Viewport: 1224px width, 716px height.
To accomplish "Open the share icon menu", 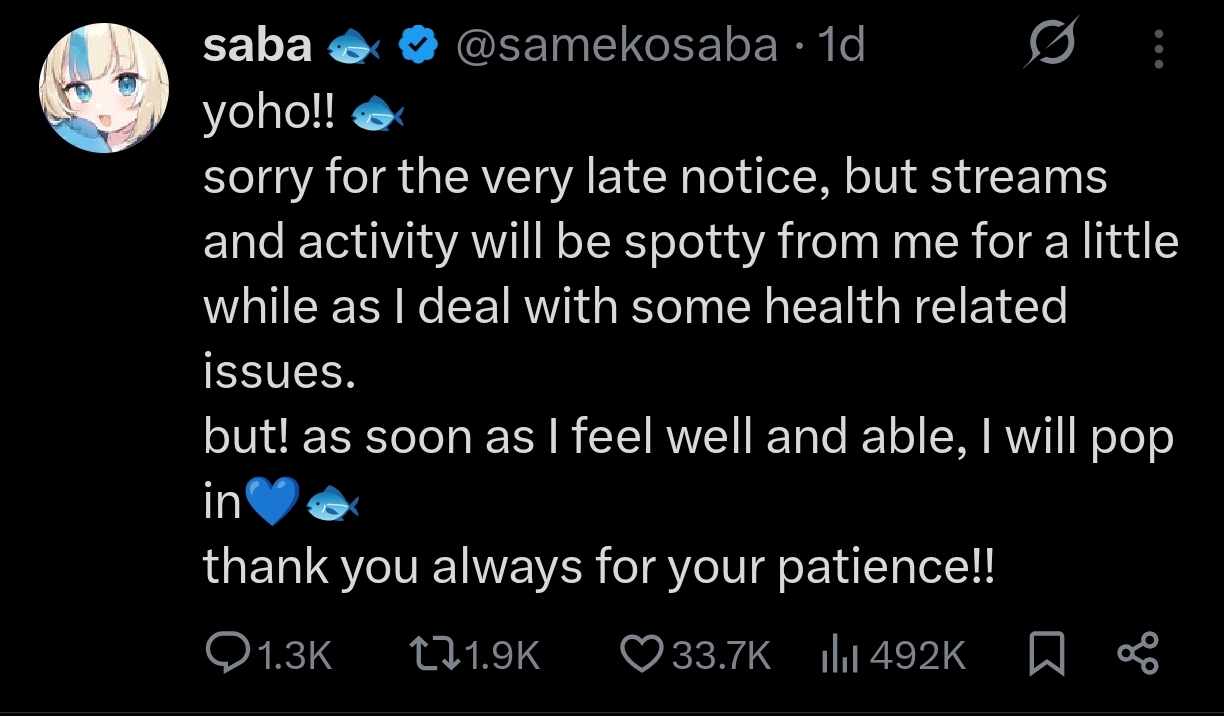I will (1138, 655).
